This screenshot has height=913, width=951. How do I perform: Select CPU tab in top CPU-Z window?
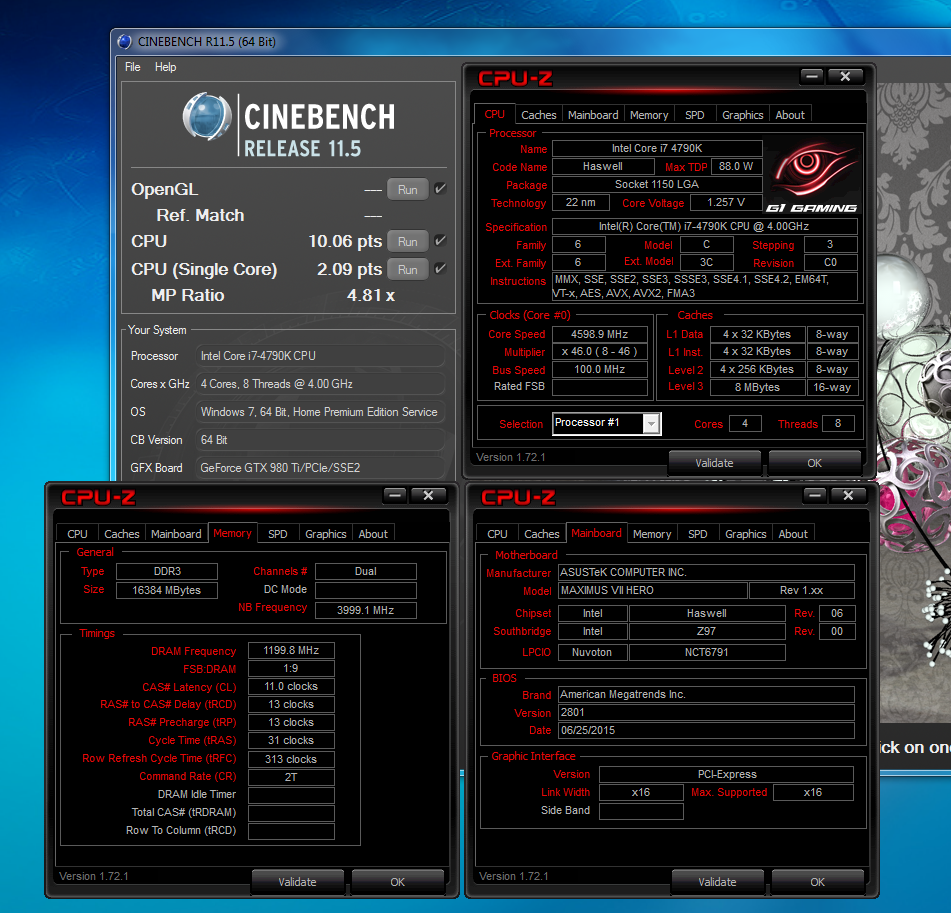[494, 114]
